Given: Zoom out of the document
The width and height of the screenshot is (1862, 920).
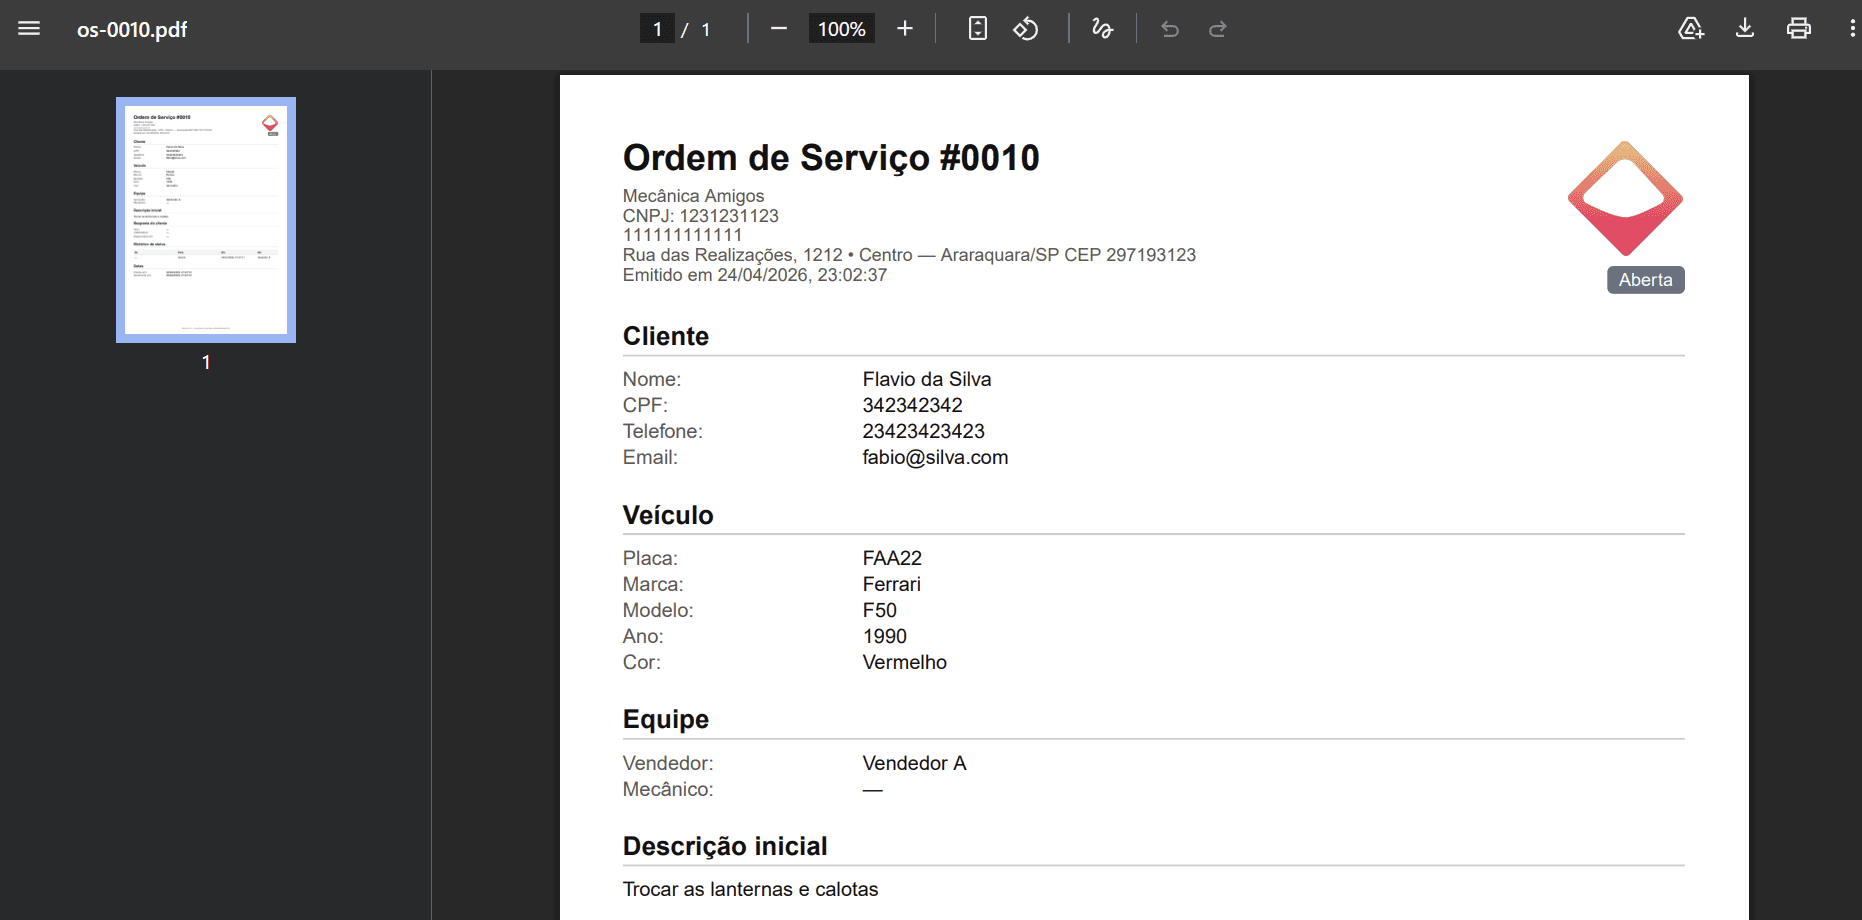Looking at the screenshot, I should pos(779,29).
